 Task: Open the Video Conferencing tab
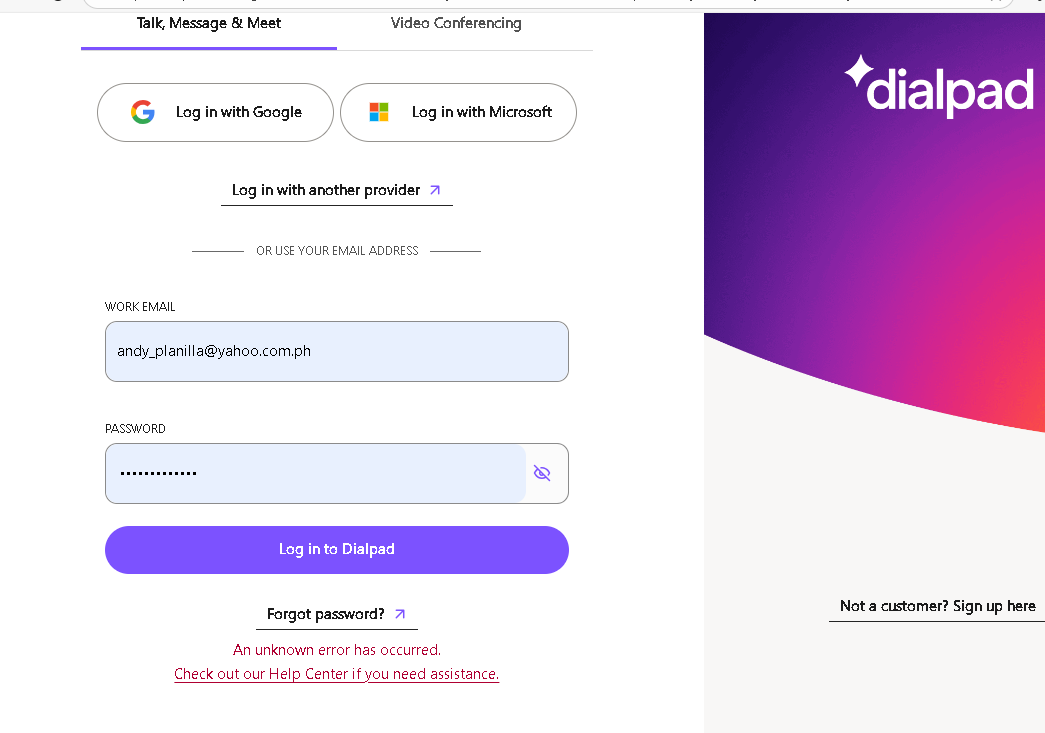456,23
